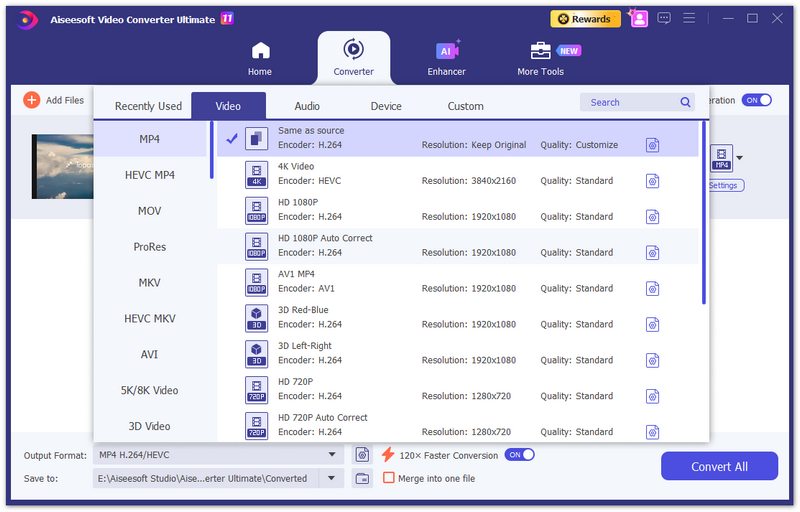
Task: Click settings gear for HD 1080P preset
Action: [x=652, y=217]
